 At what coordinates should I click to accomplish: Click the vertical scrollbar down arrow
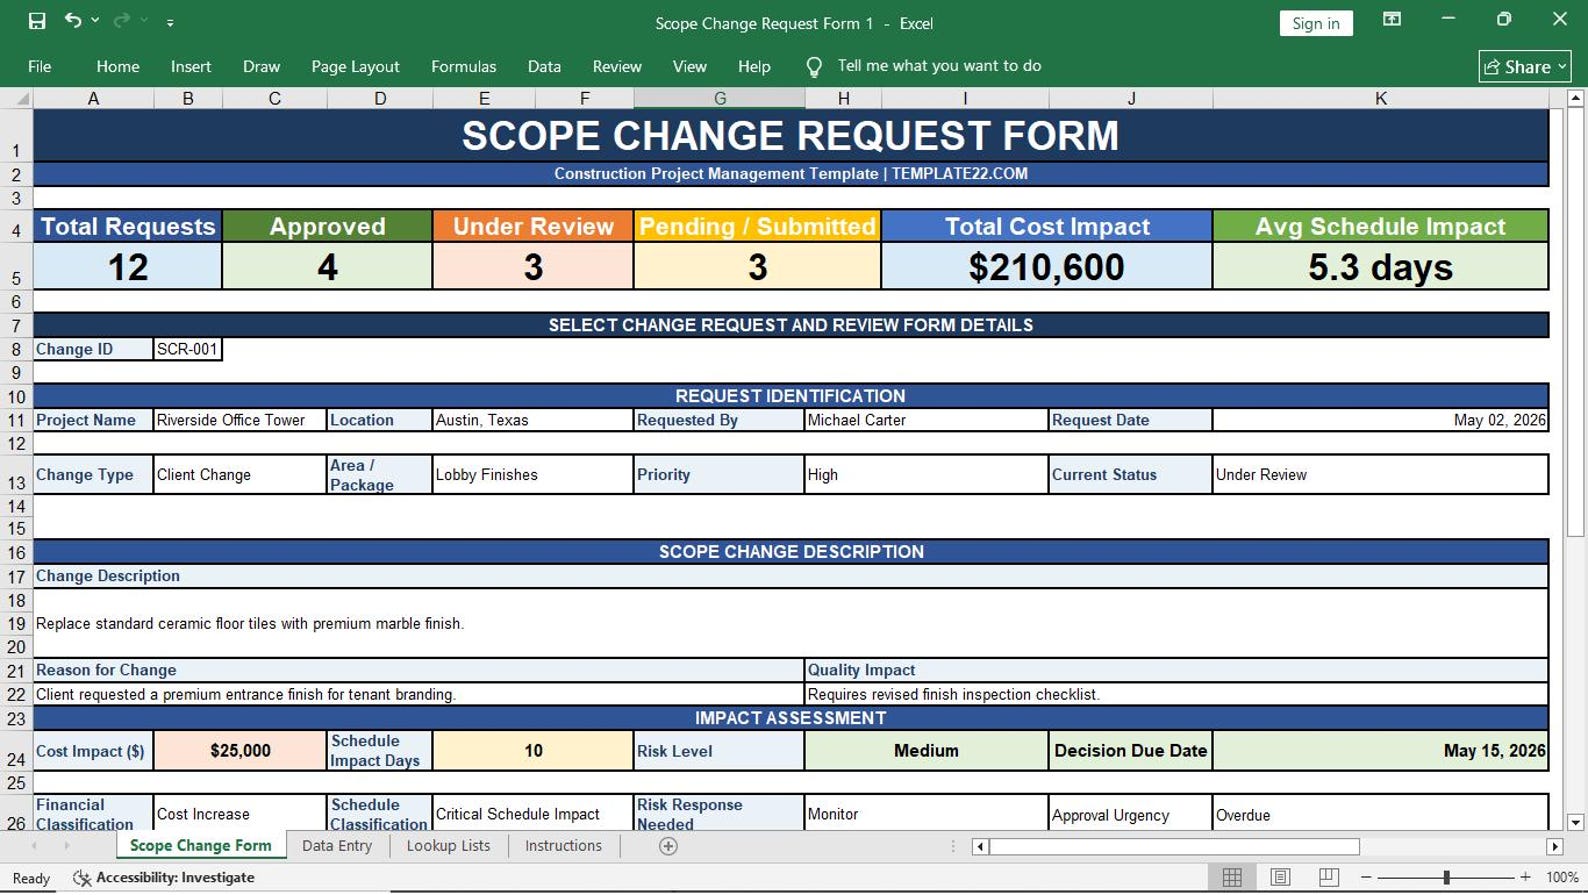[x=1575, y=822]
